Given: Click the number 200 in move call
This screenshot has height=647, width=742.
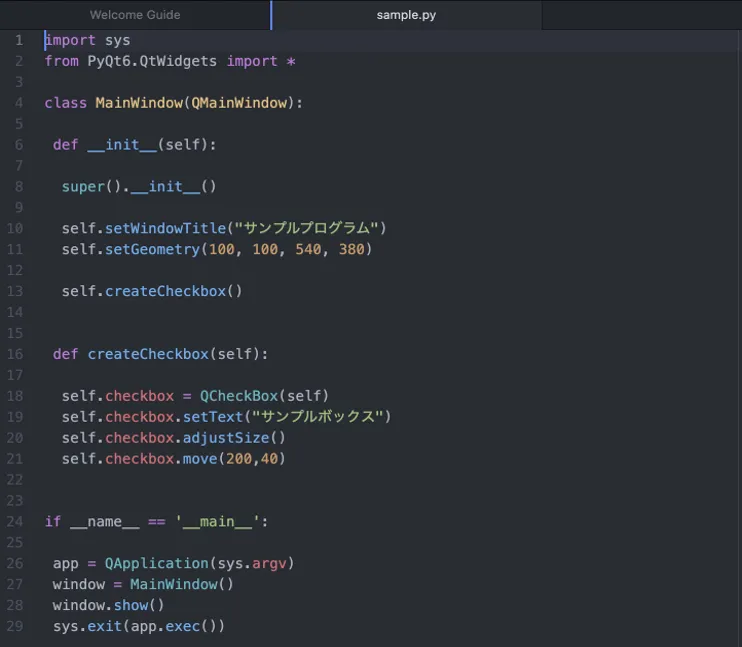Looking at the screenshot, I should pos(239,459).
